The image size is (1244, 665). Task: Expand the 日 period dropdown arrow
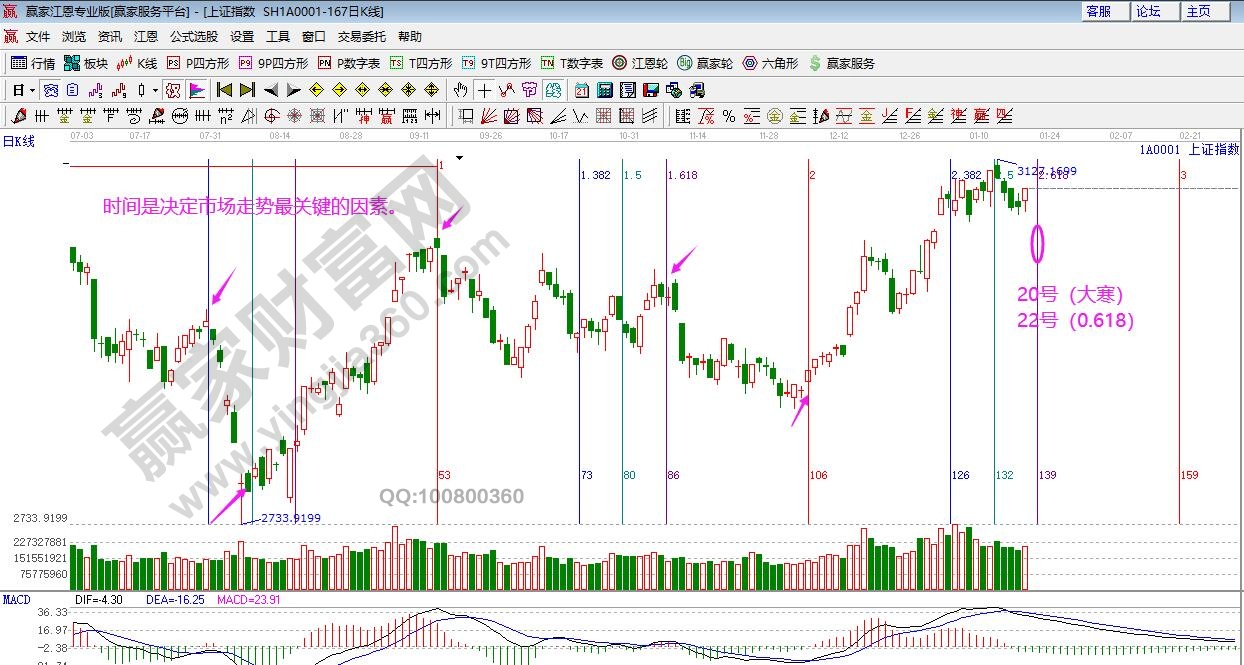point(32,90)
